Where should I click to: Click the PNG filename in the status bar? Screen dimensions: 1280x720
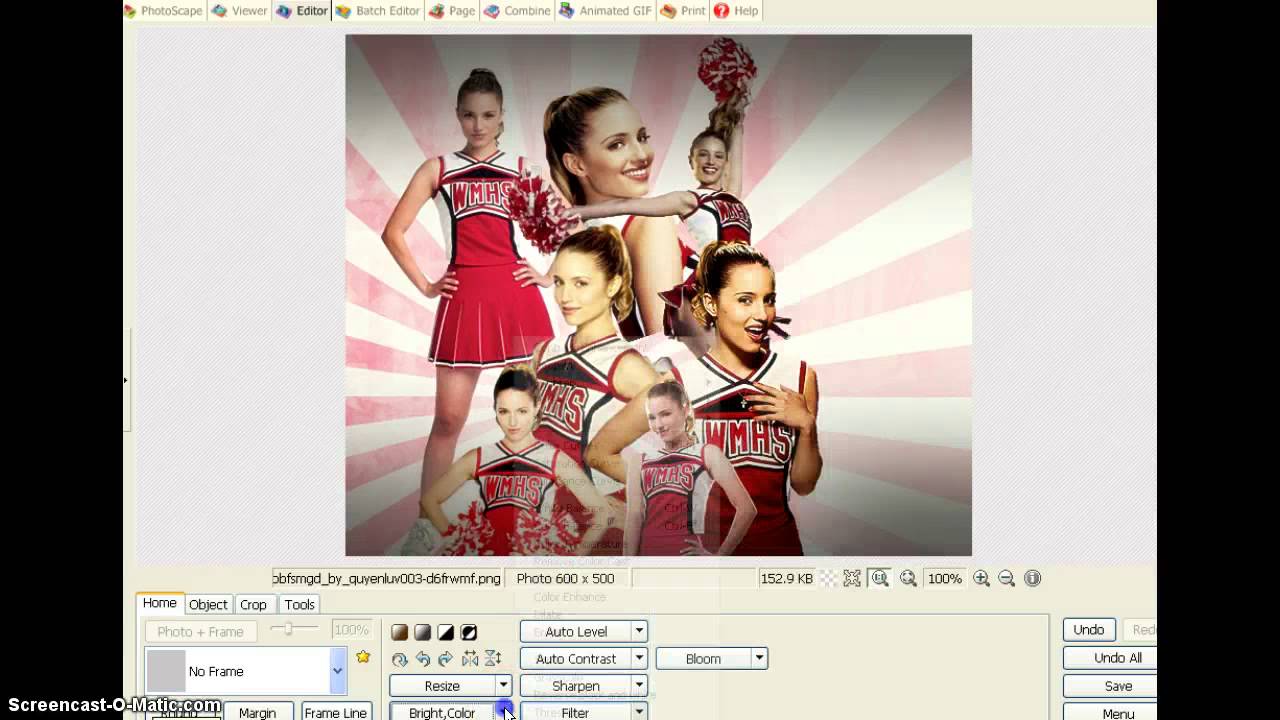[387, 578]
